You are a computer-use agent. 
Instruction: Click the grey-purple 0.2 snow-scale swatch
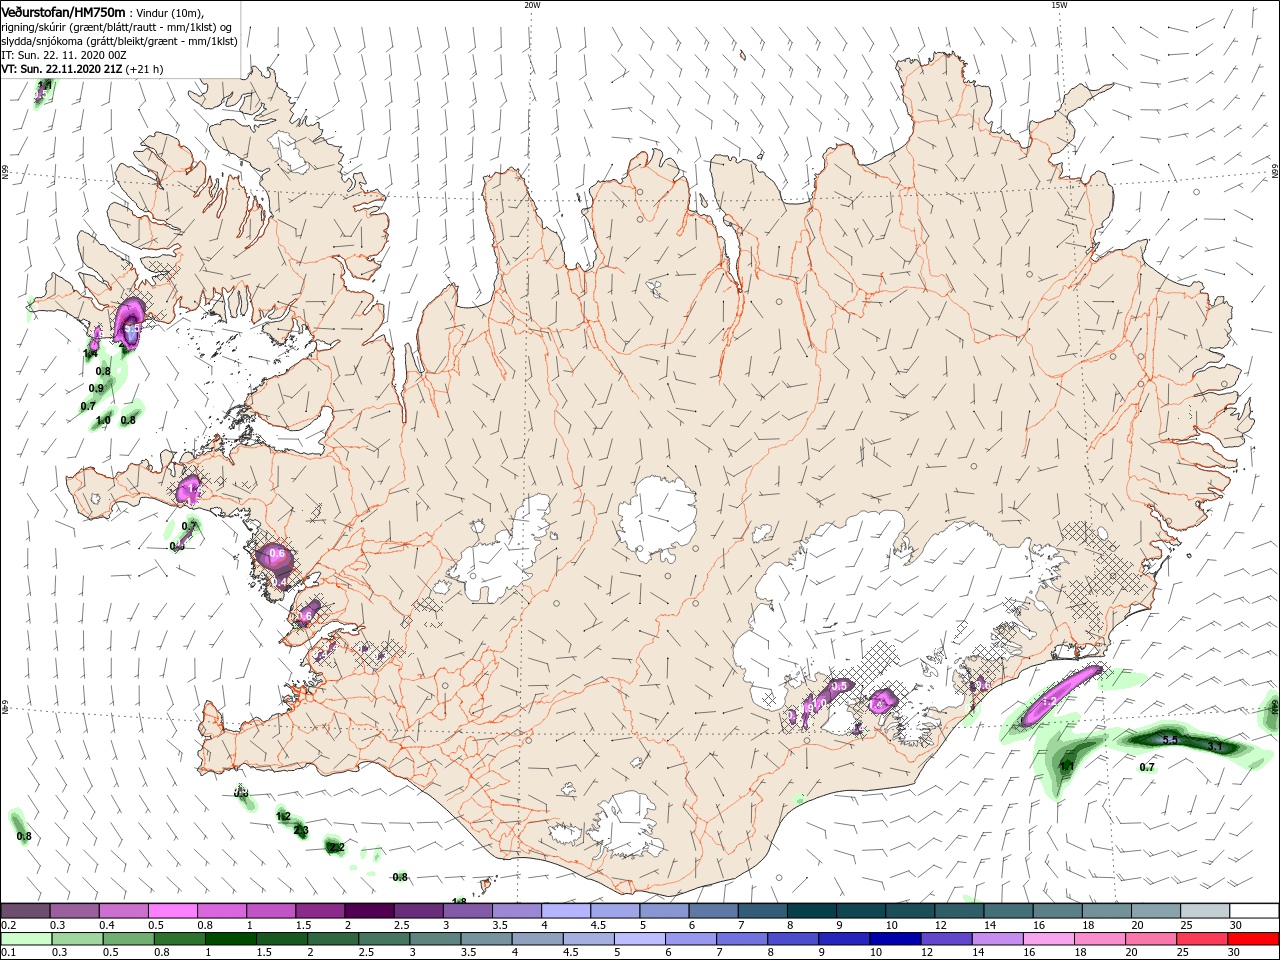pos(26,911)
